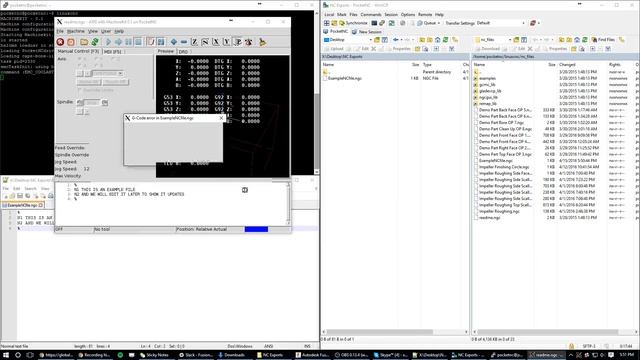Click Upload button in local panel
This screenshot has width=640, height=360.
click(x=334, y=49)
